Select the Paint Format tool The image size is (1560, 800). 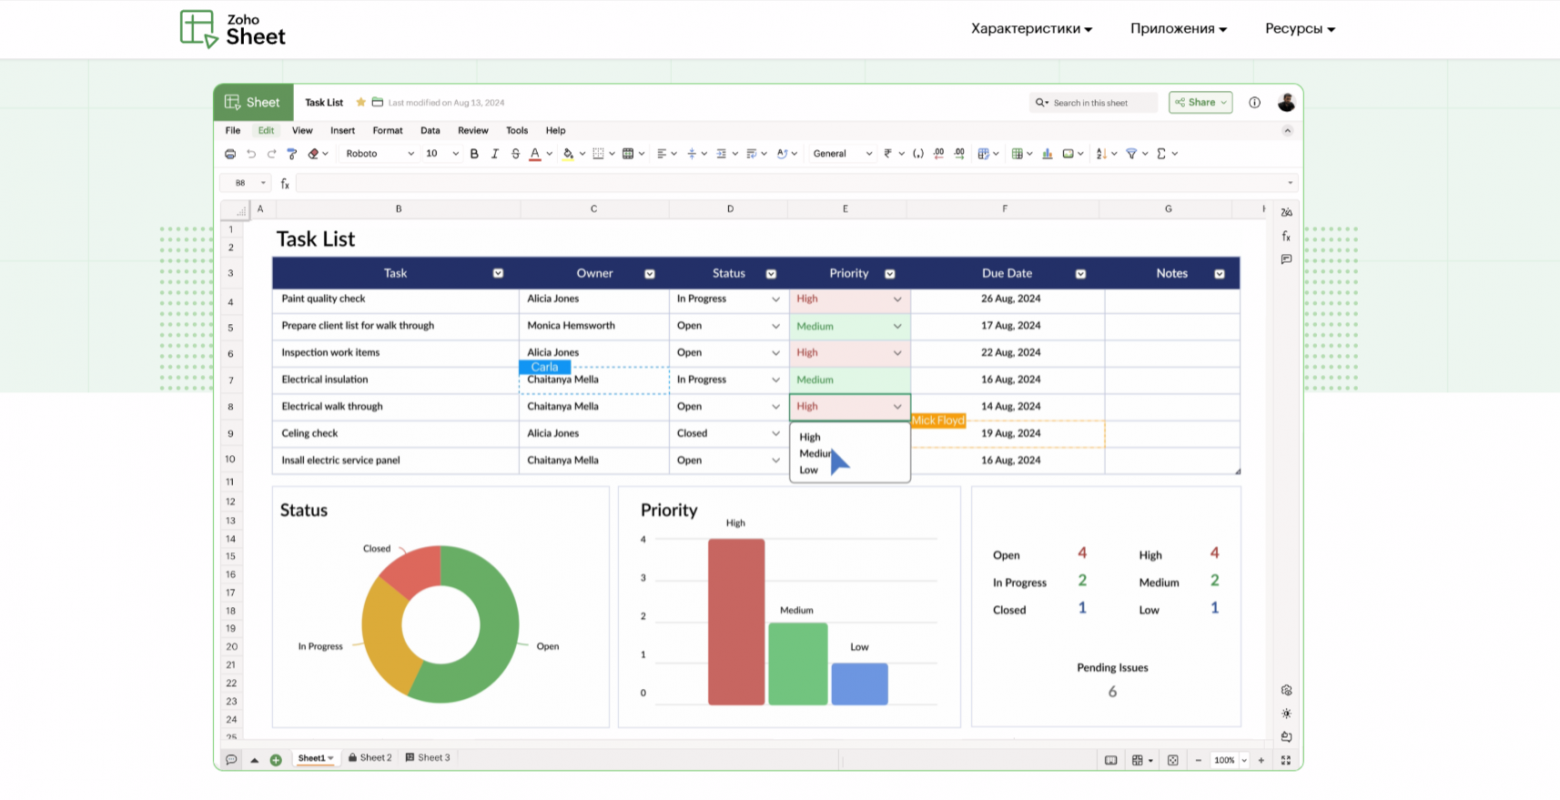292,154
